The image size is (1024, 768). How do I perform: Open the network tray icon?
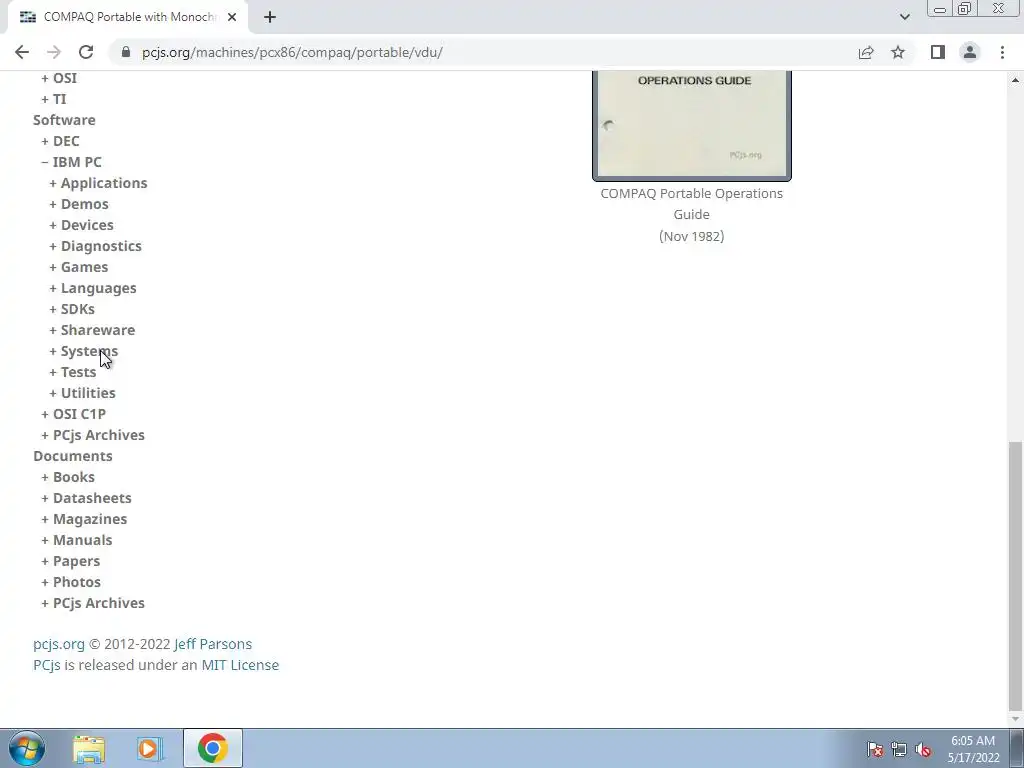pyautogui.click(x=899, y=749)
